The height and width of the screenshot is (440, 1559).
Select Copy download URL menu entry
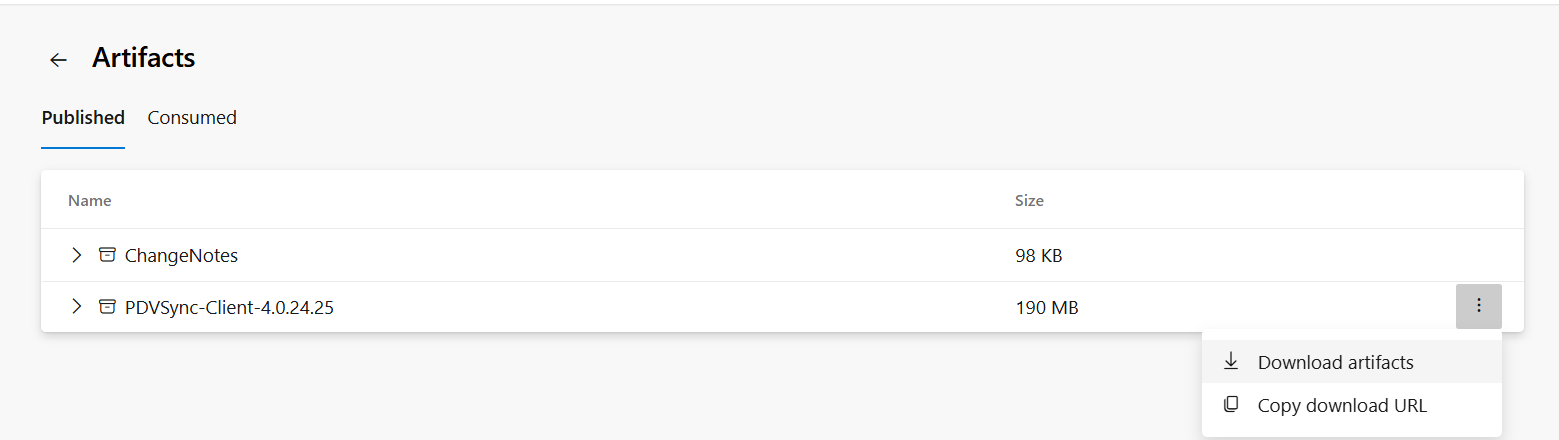1341,405
